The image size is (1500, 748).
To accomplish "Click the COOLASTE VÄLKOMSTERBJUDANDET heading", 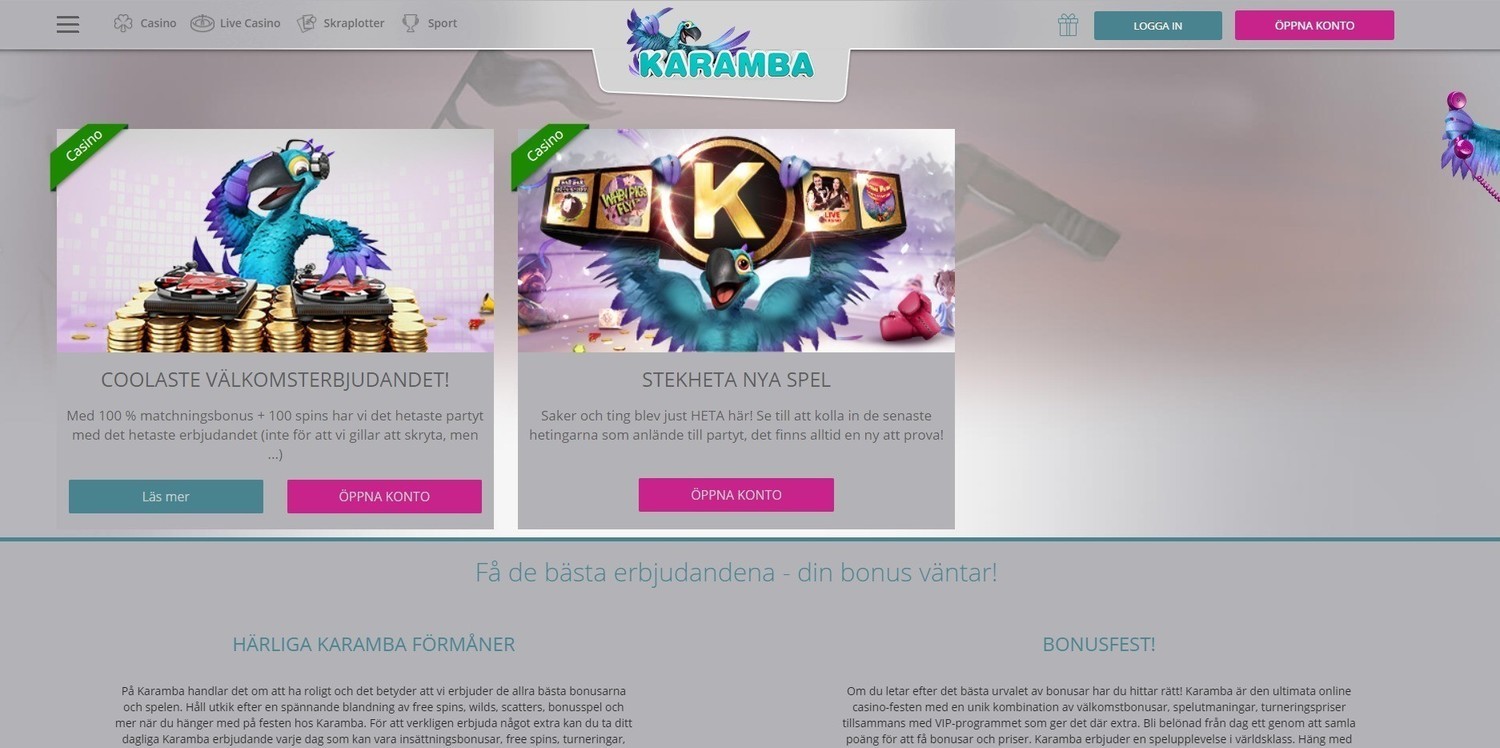I will [x=275, y=380].
